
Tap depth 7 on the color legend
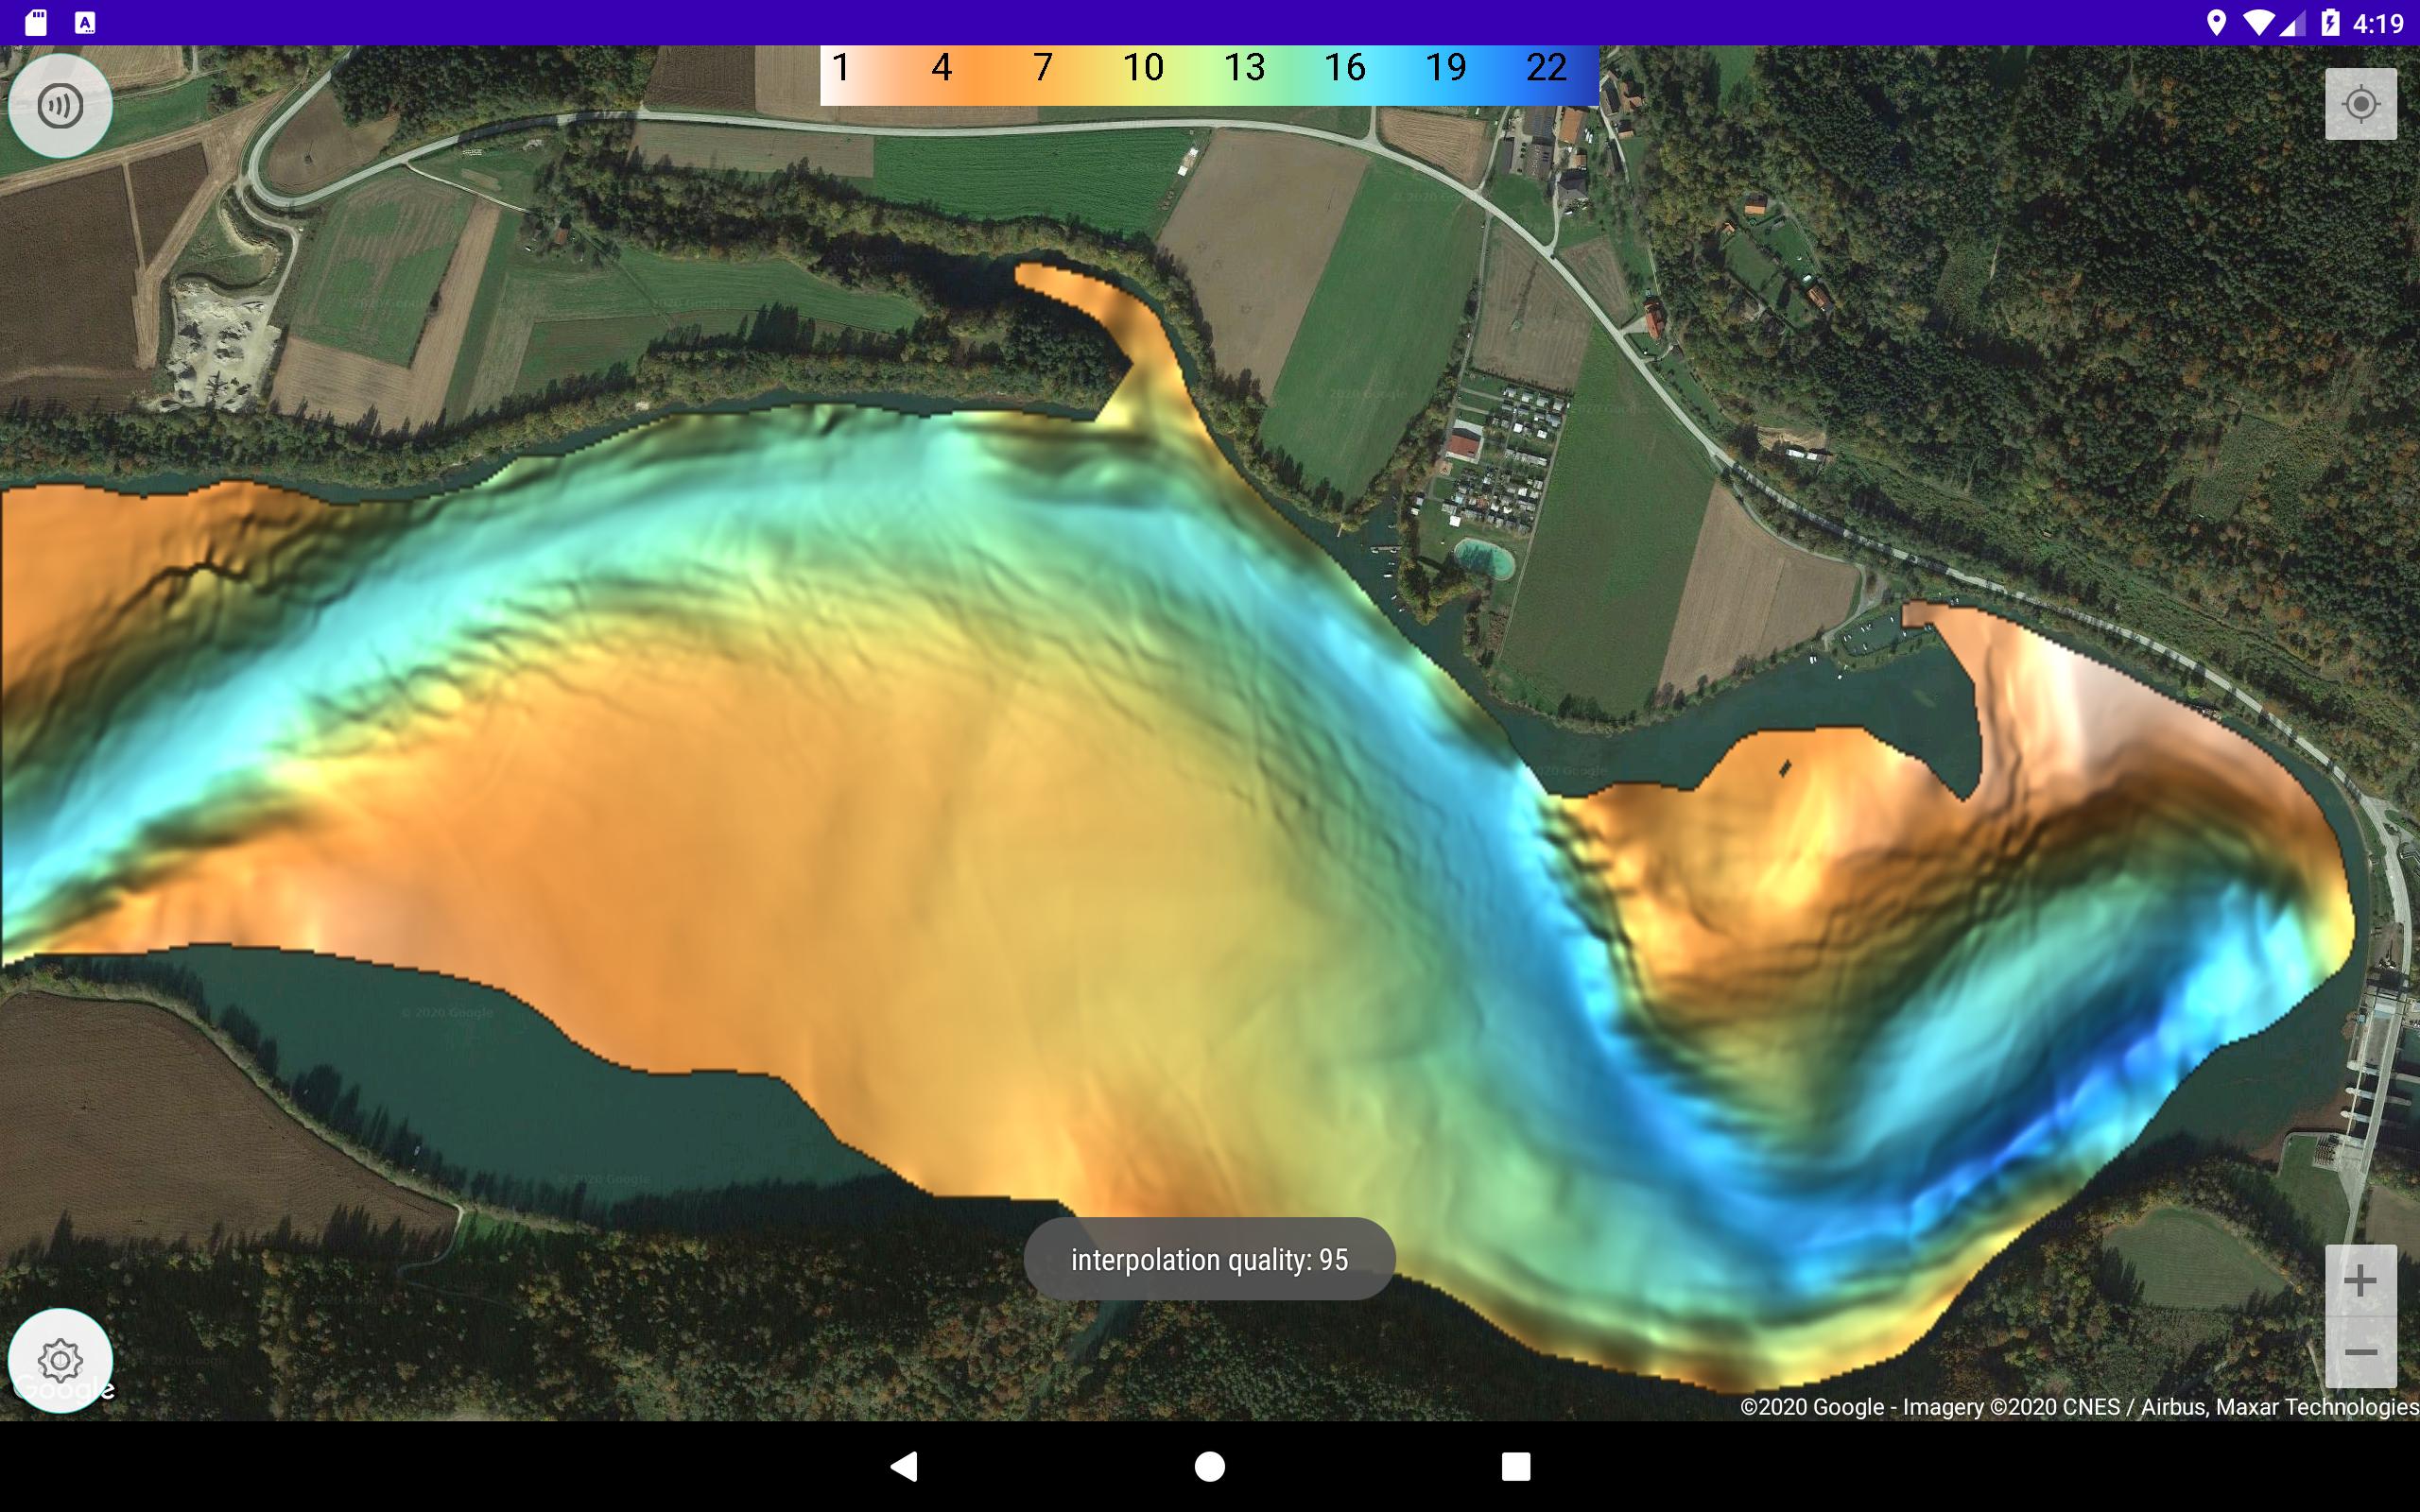point(1042,68)
